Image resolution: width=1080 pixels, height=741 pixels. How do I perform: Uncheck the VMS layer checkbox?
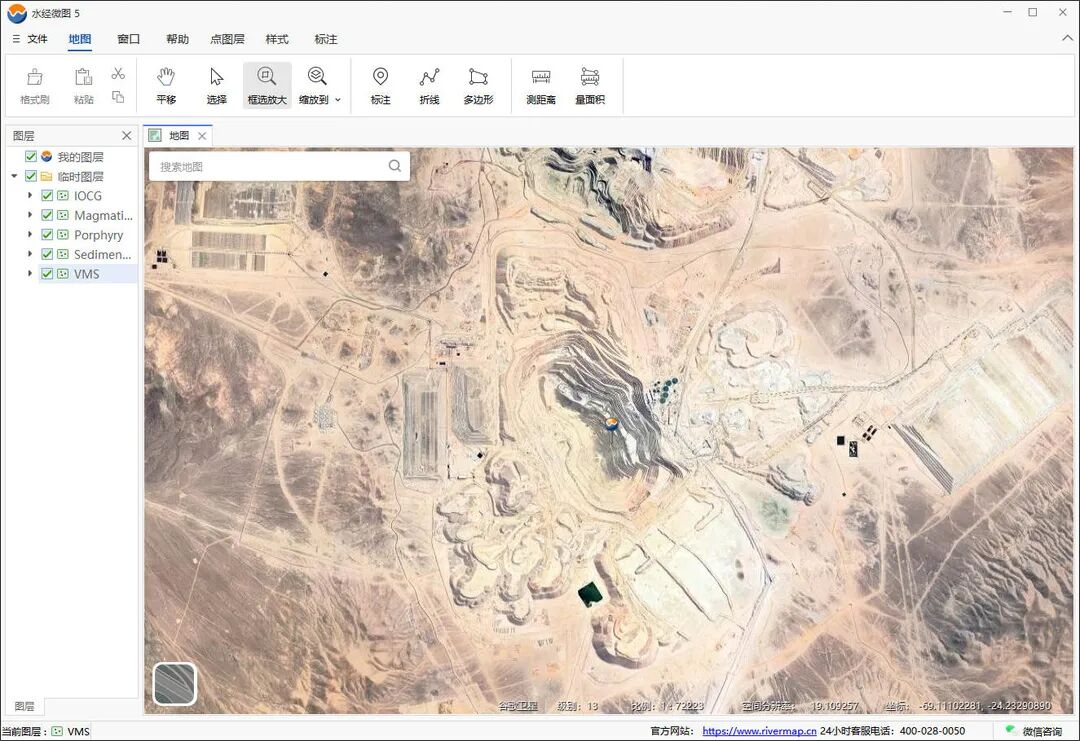click(47, 273)
